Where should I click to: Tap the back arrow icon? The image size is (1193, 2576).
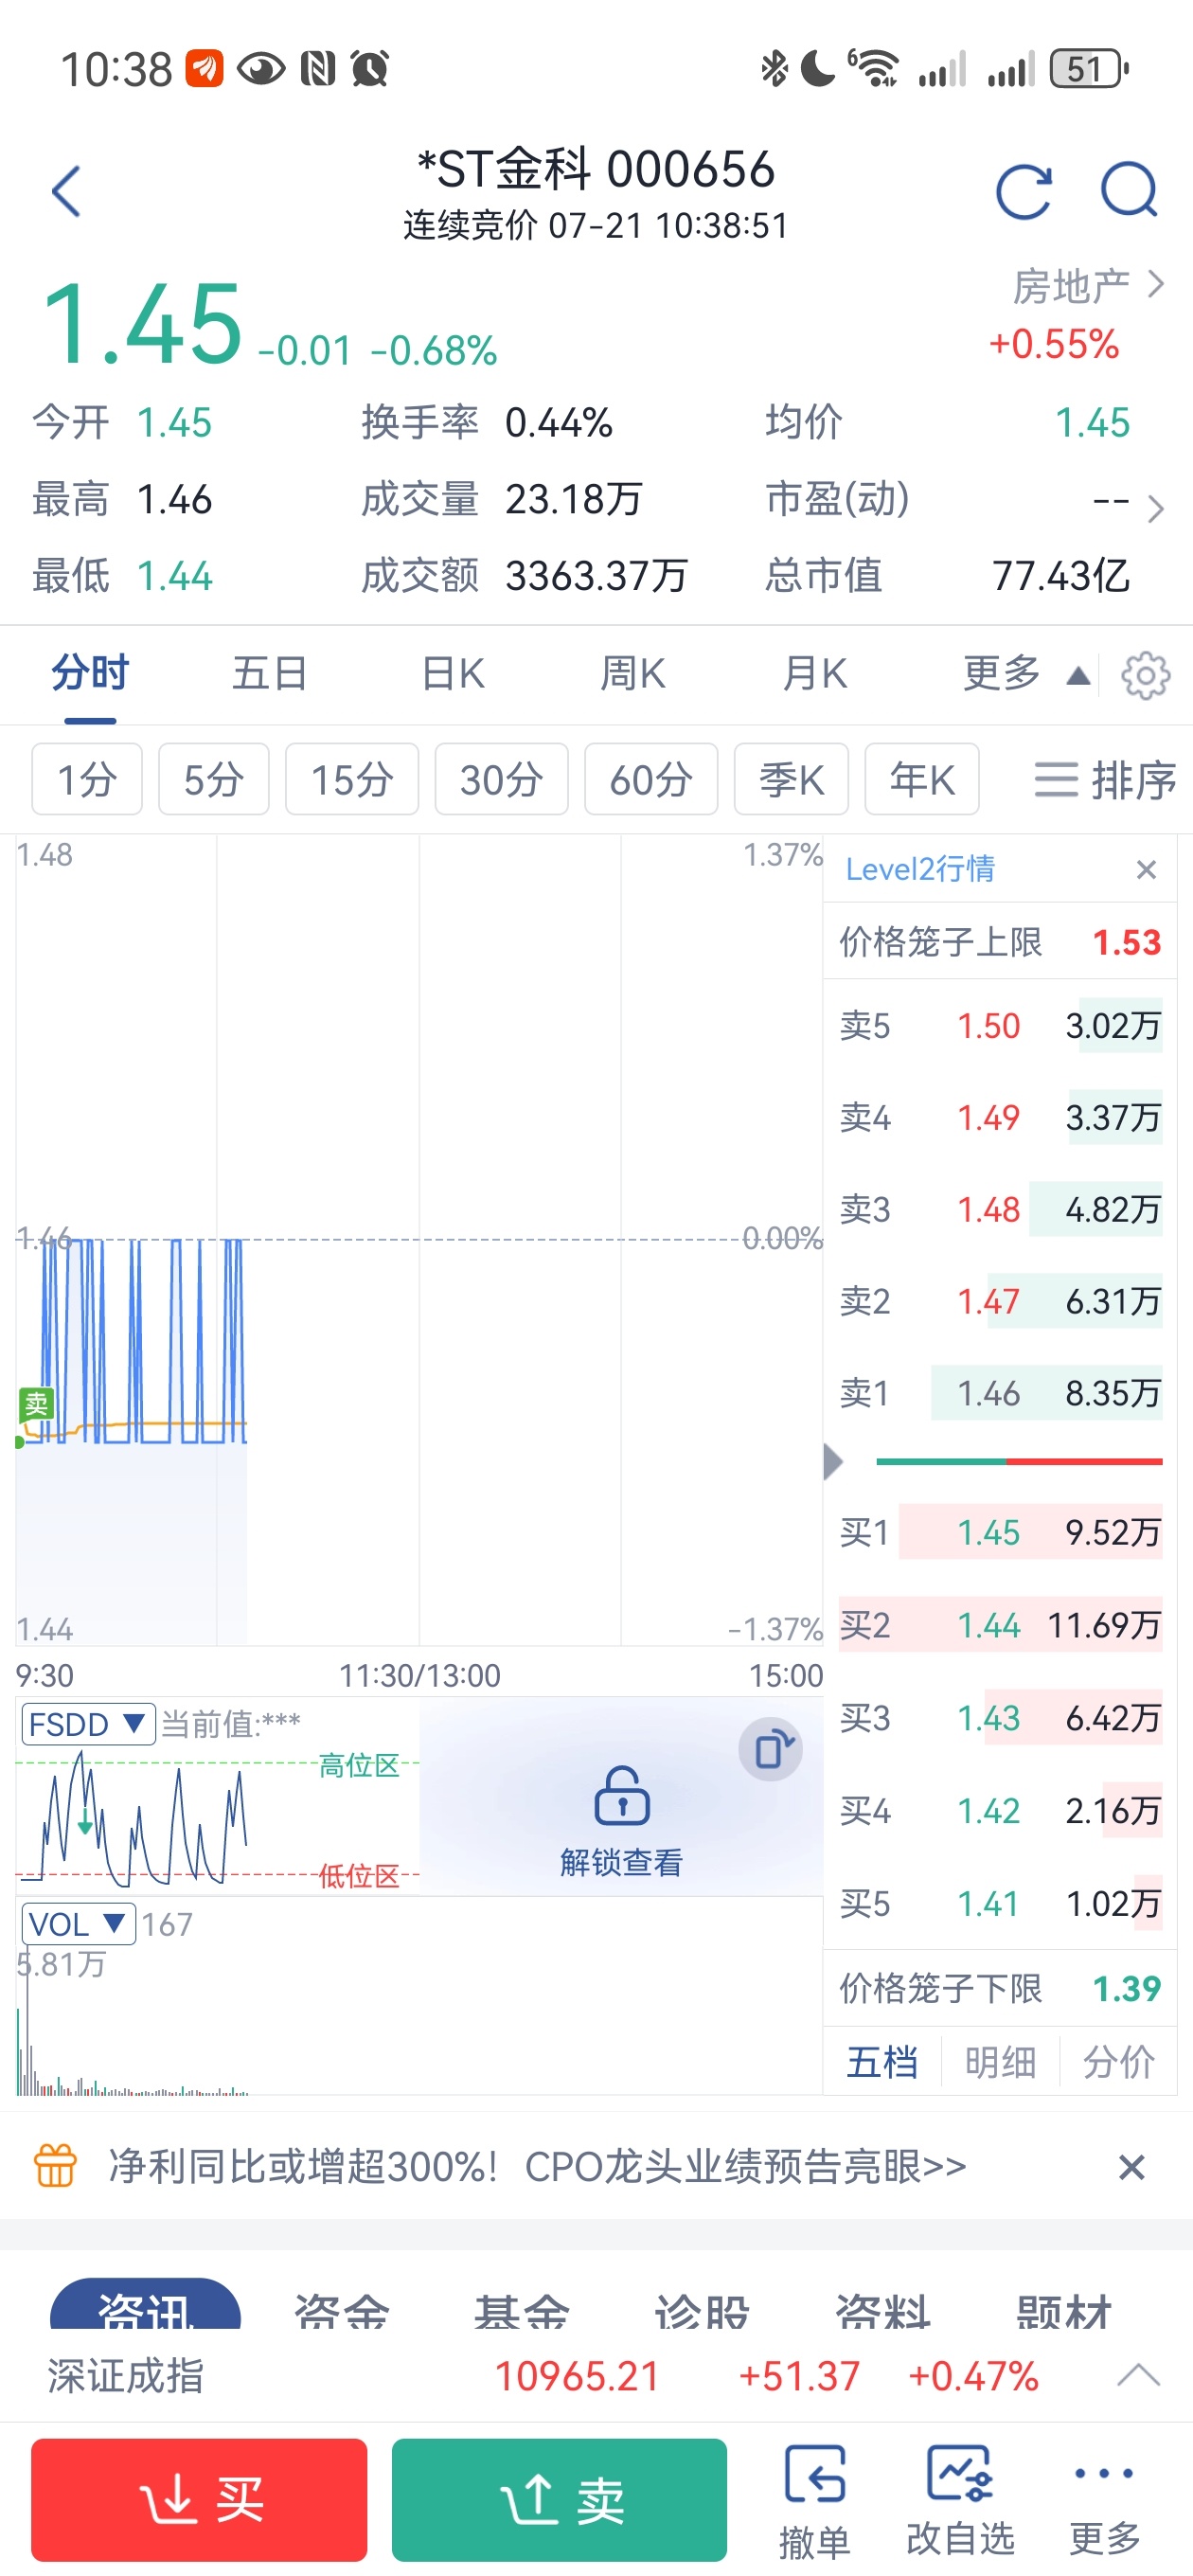(66, 191)
